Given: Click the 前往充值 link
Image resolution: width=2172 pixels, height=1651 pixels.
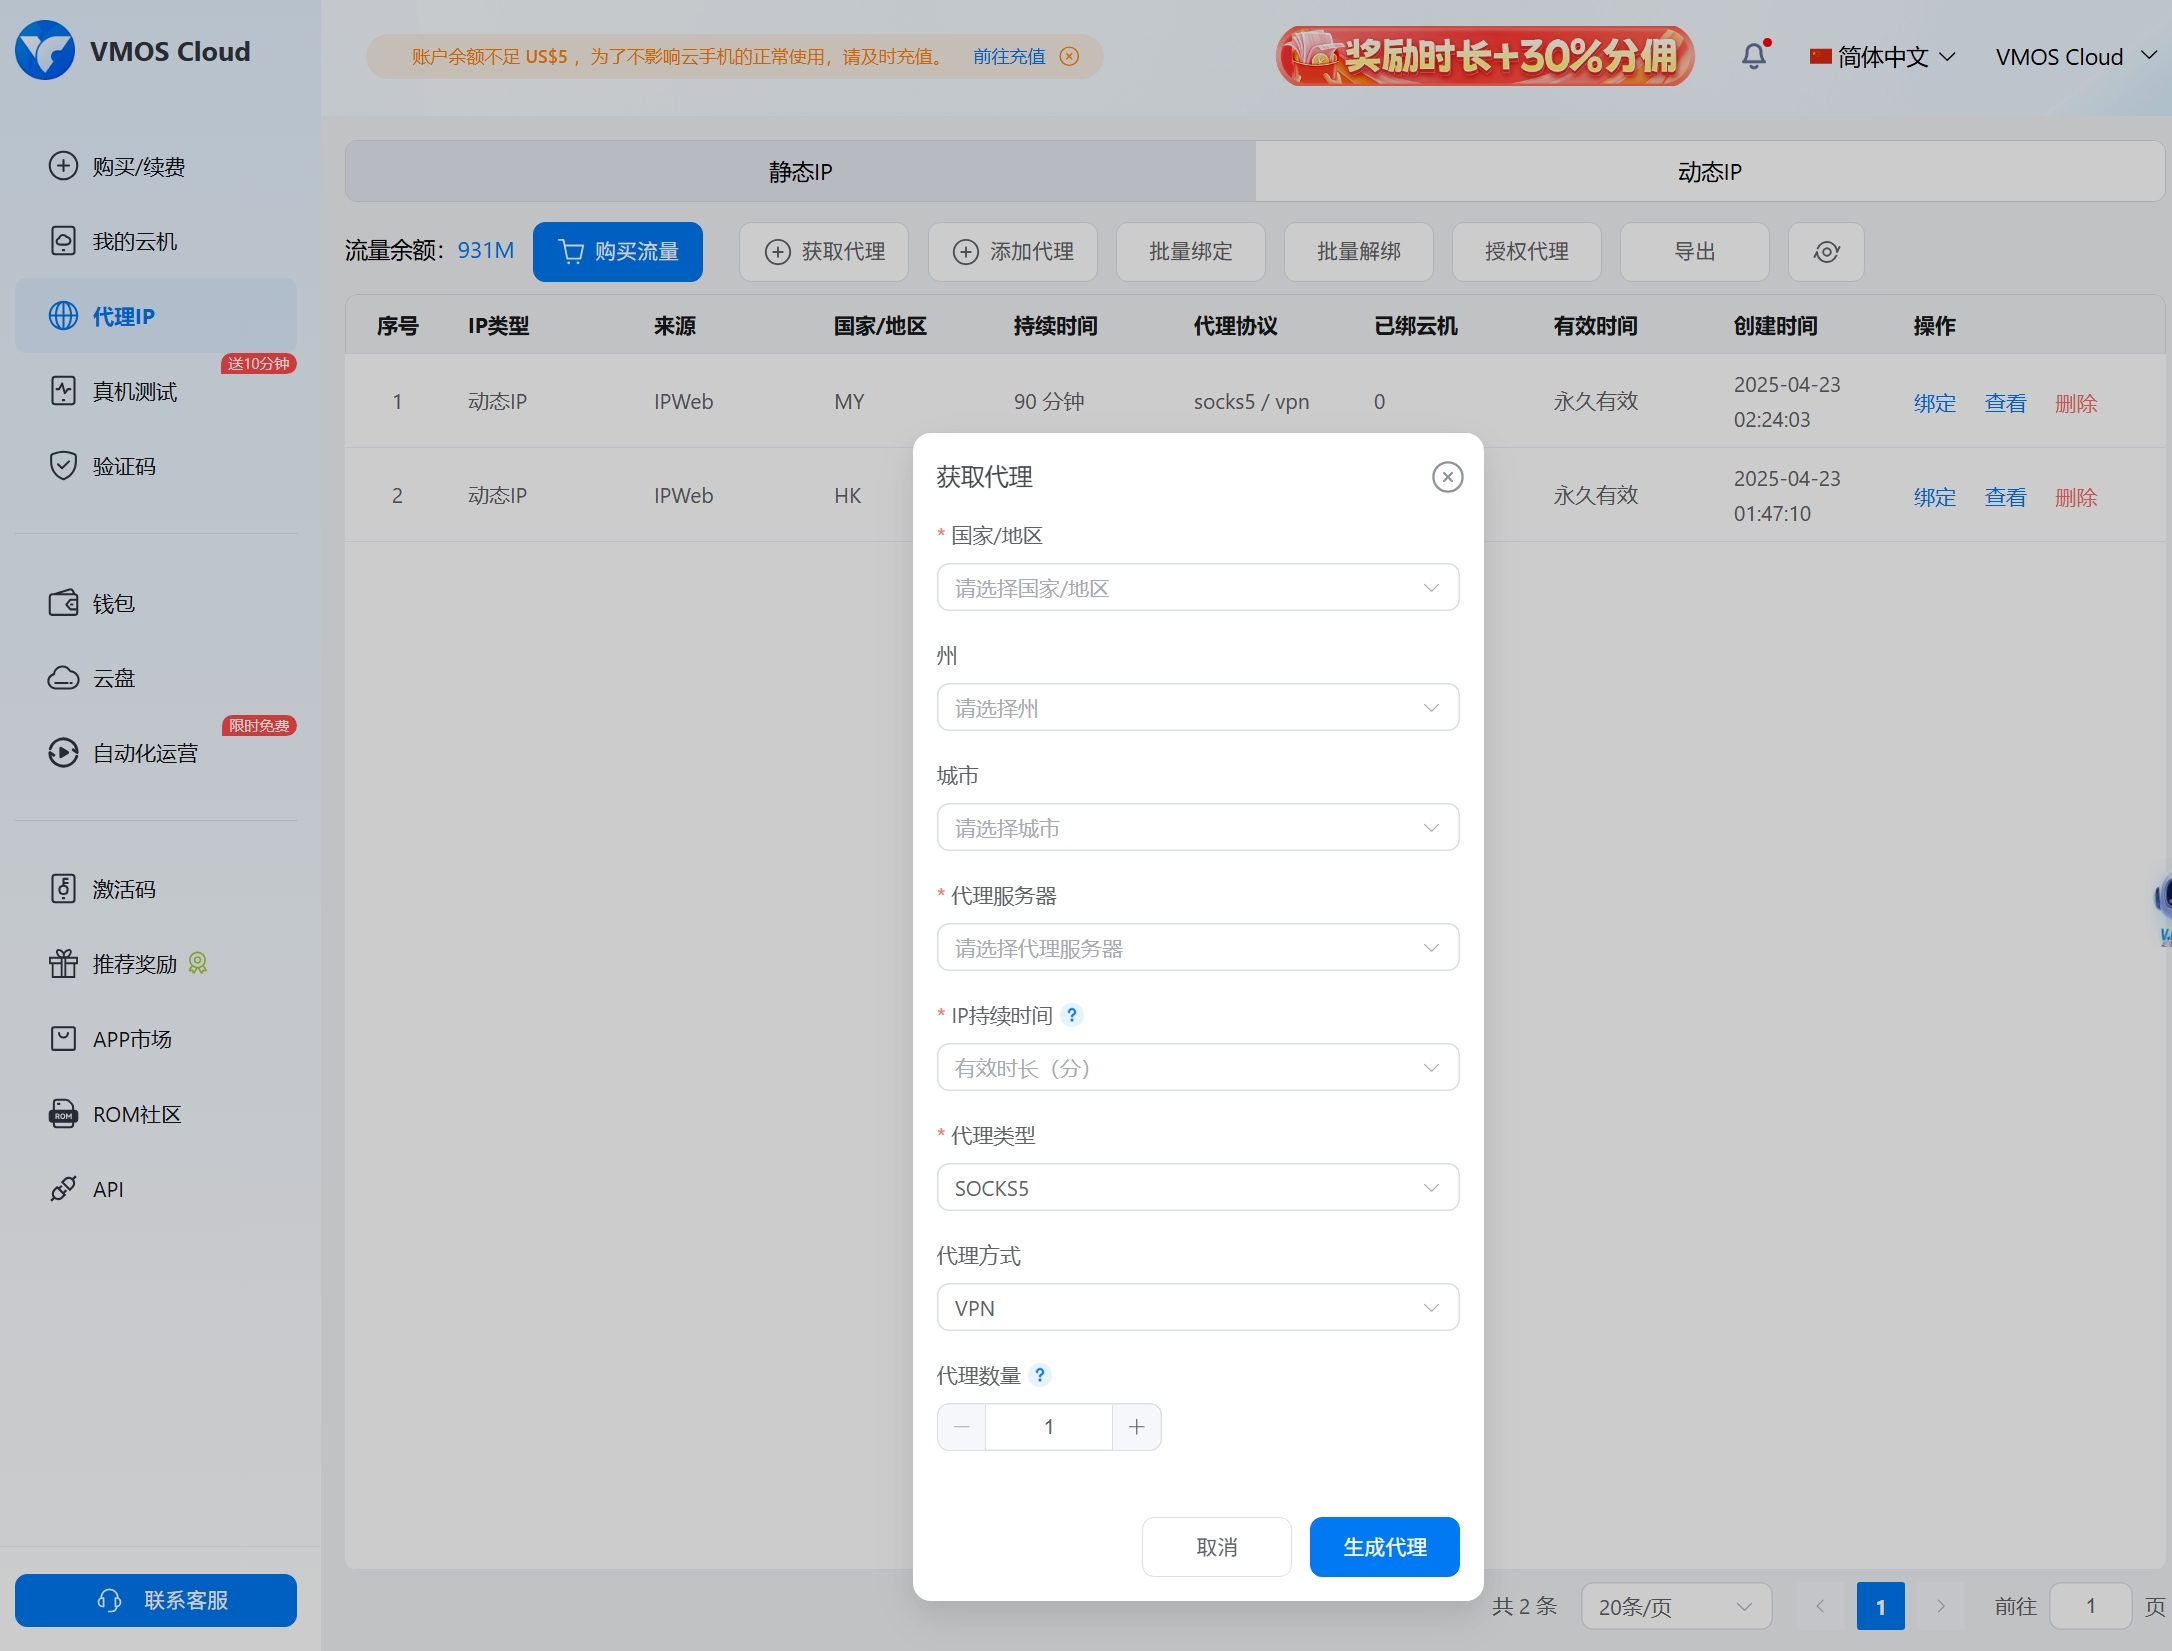Looking at the screenshot, I should tap(1009, 56).
